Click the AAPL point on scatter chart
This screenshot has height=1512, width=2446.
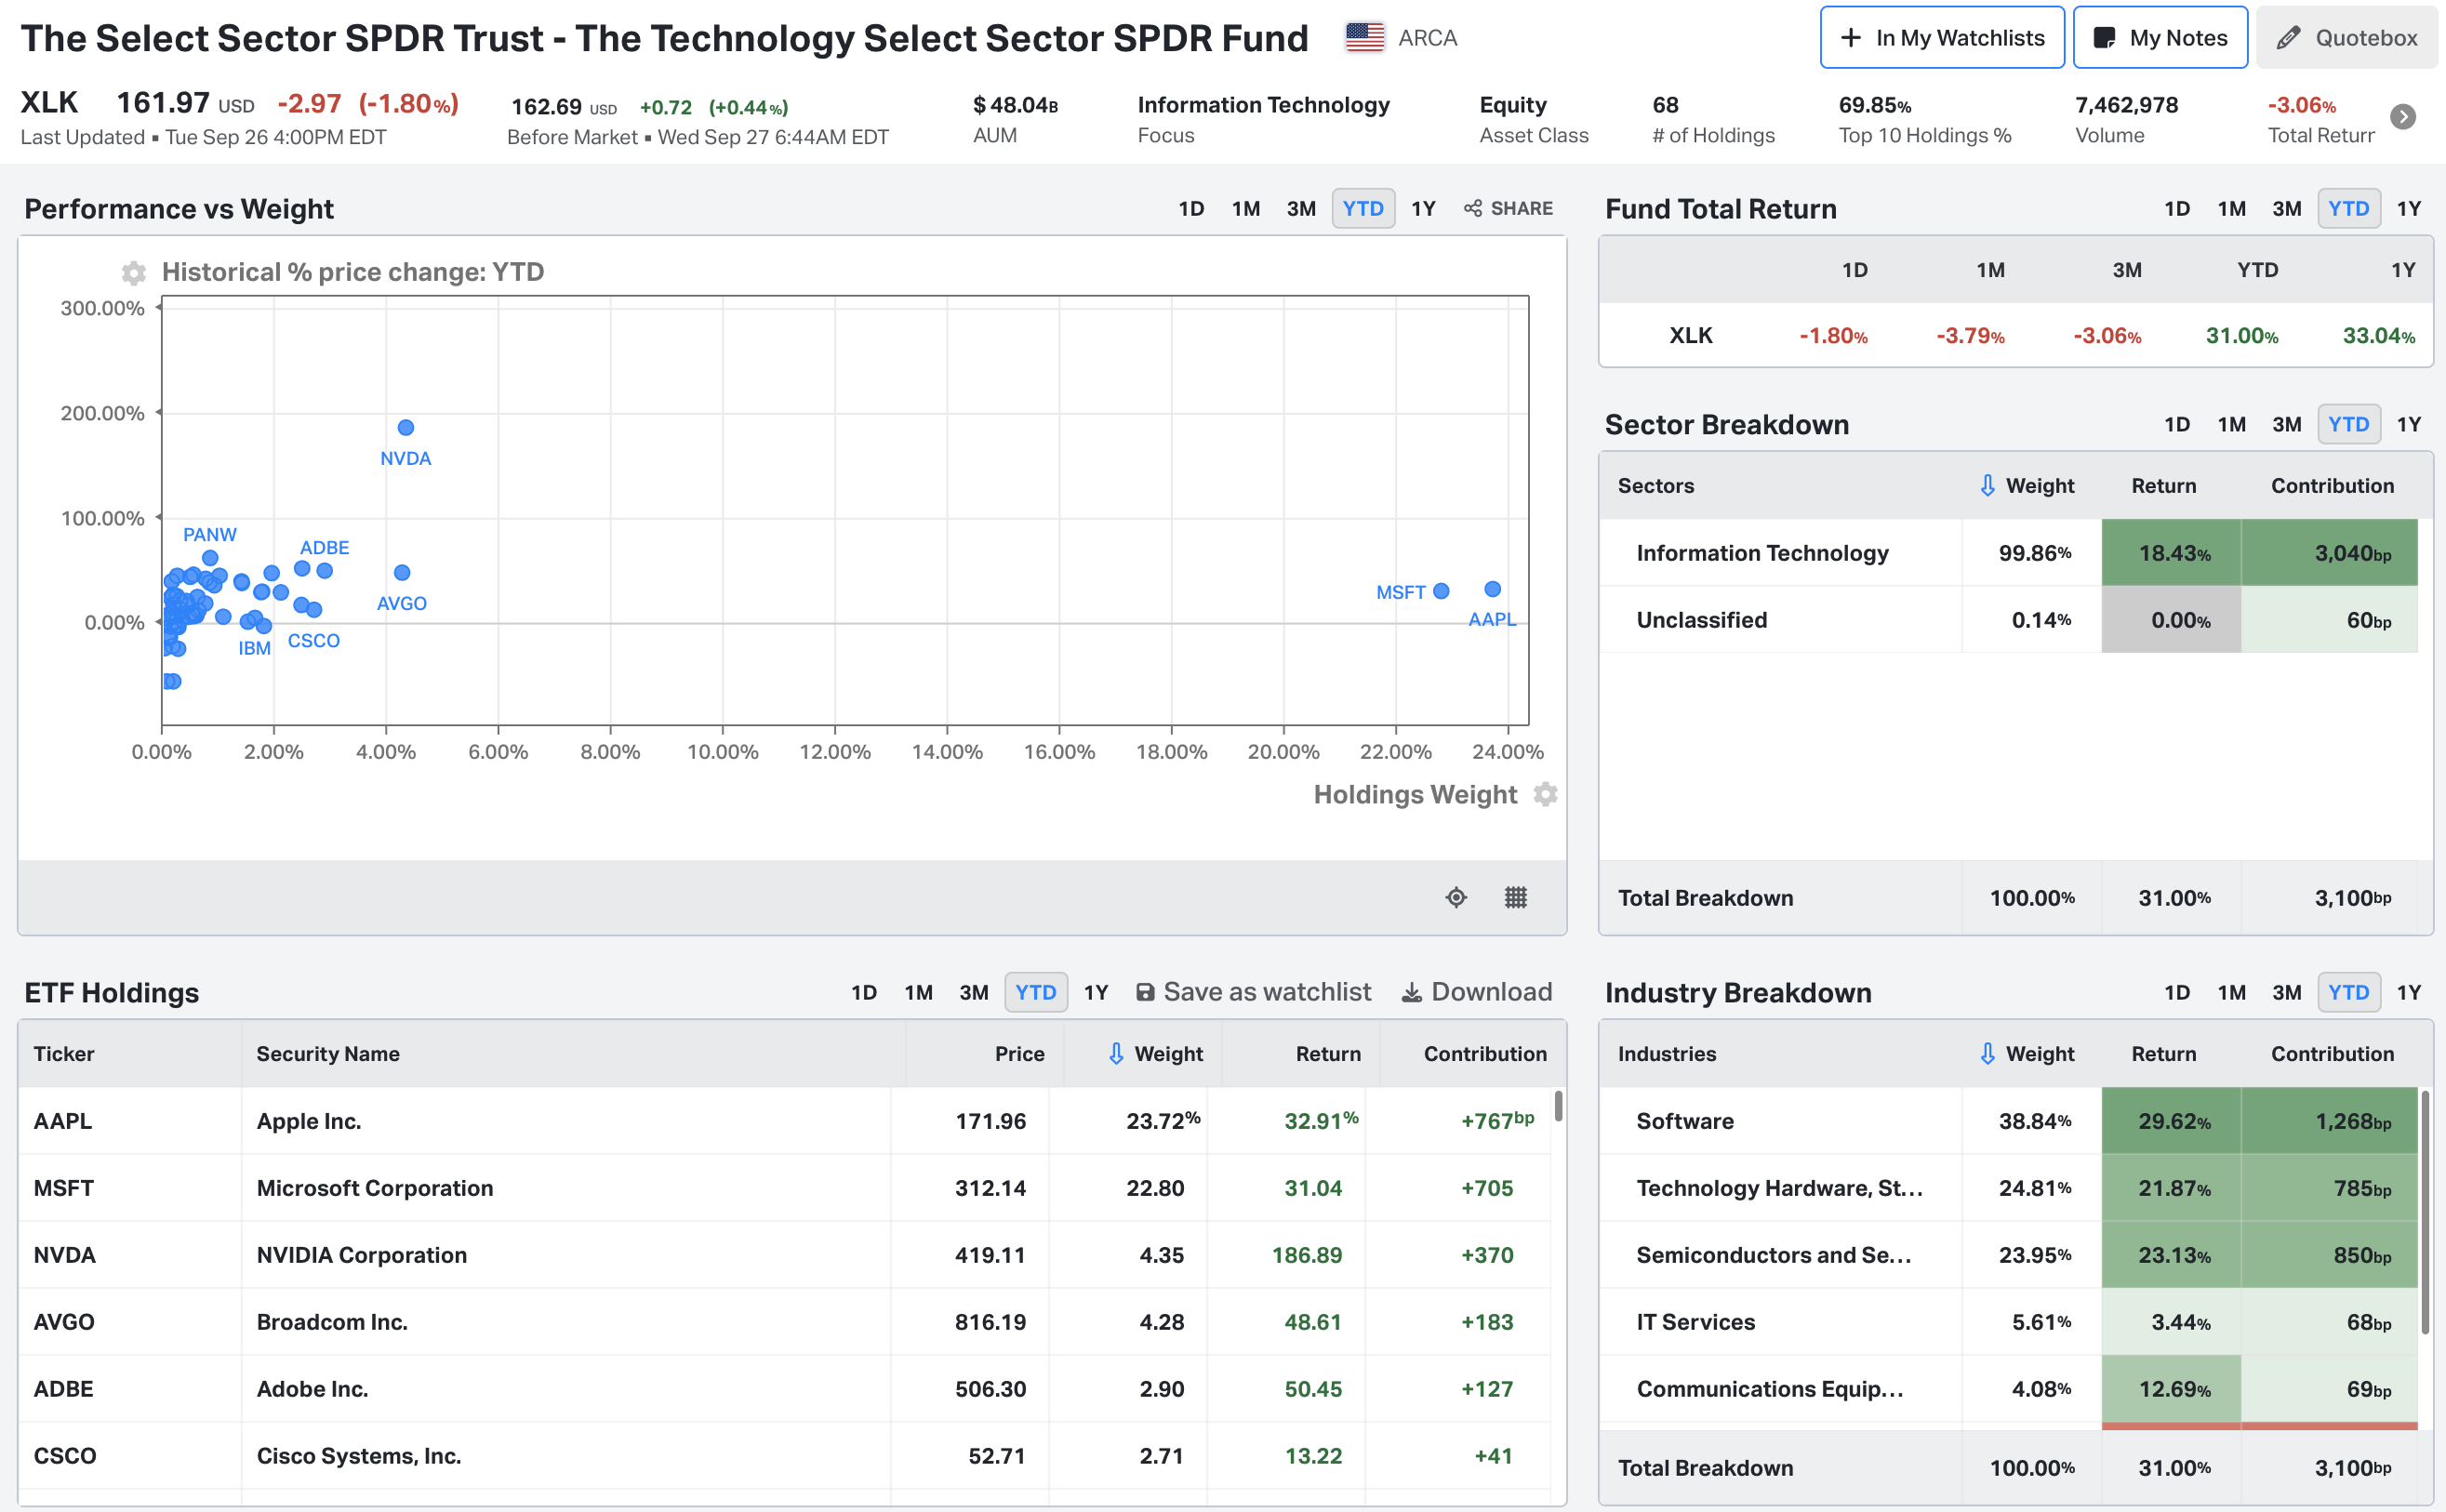point(1493,589)
